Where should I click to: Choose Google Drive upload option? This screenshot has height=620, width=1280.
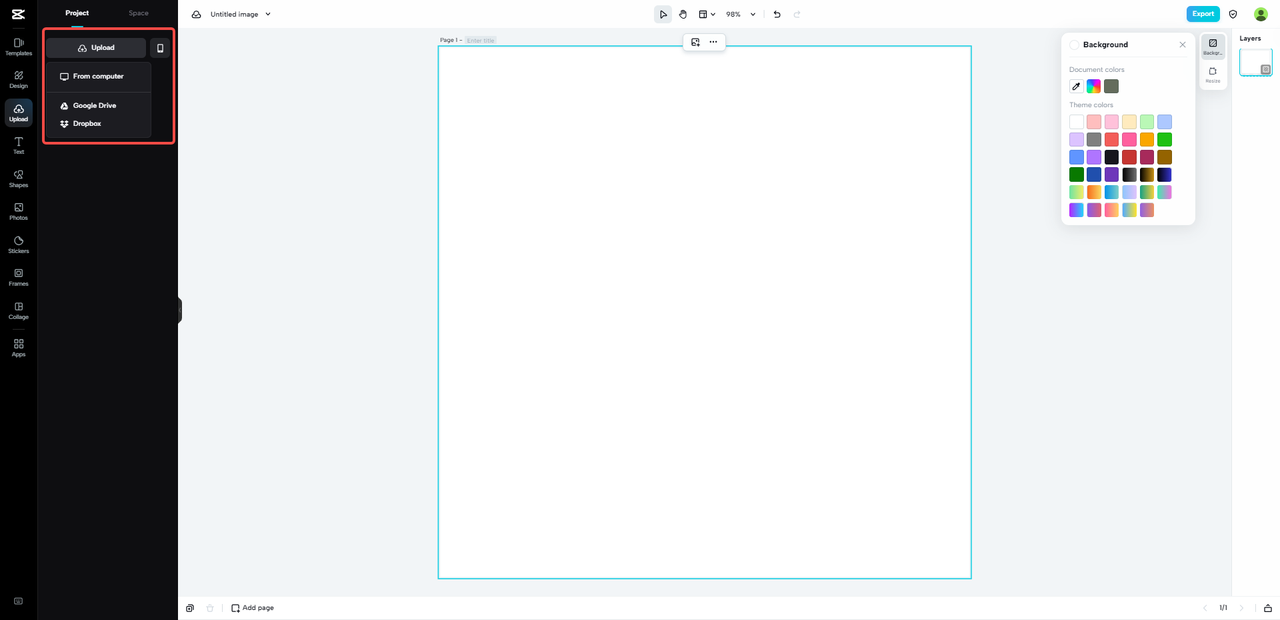pyautogui.click(x=98, y=105)
